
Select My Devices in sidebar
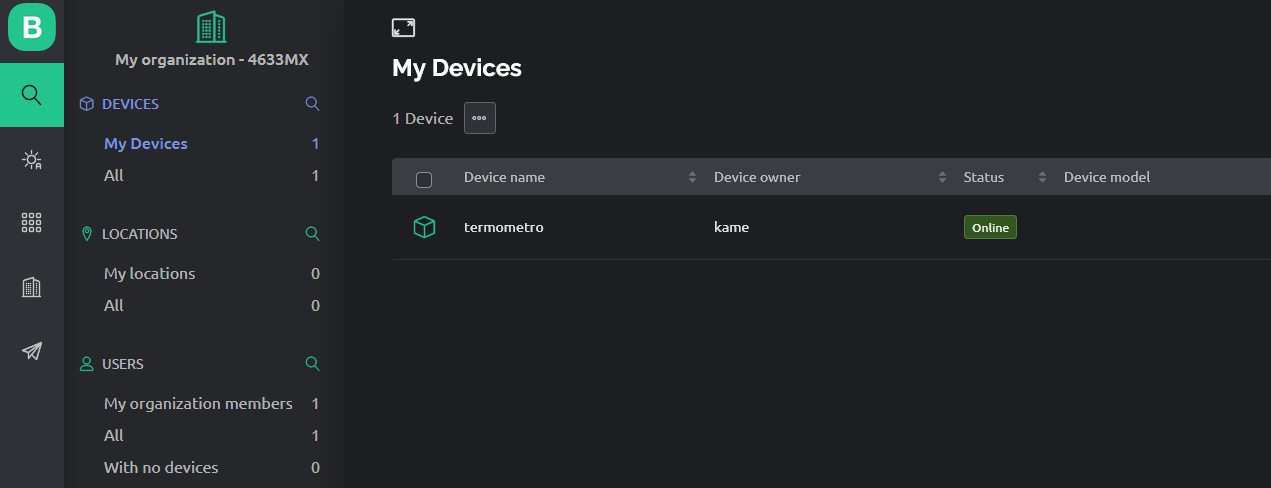146,144
